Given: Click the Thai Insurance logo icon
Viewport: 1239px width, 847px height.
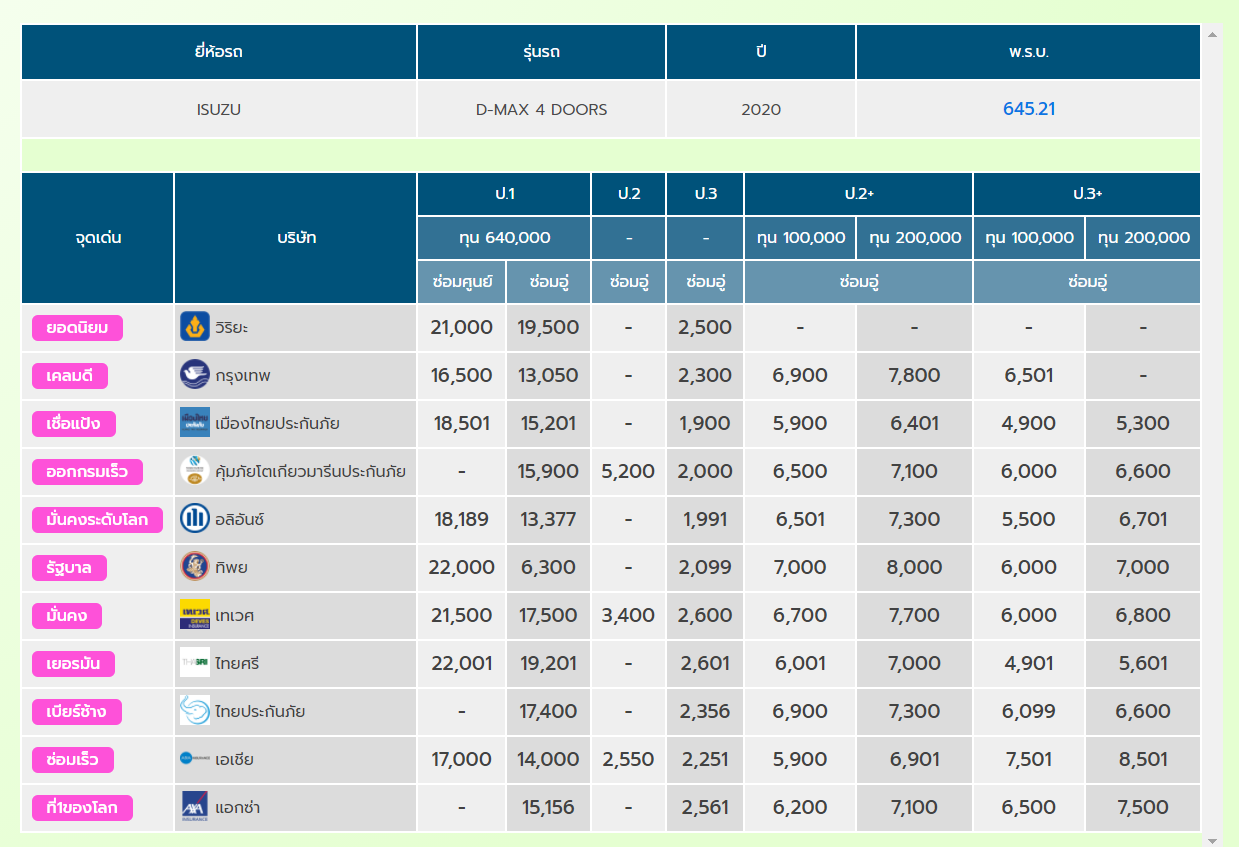Looking at the screenshot, I should [x=195, y=711].
